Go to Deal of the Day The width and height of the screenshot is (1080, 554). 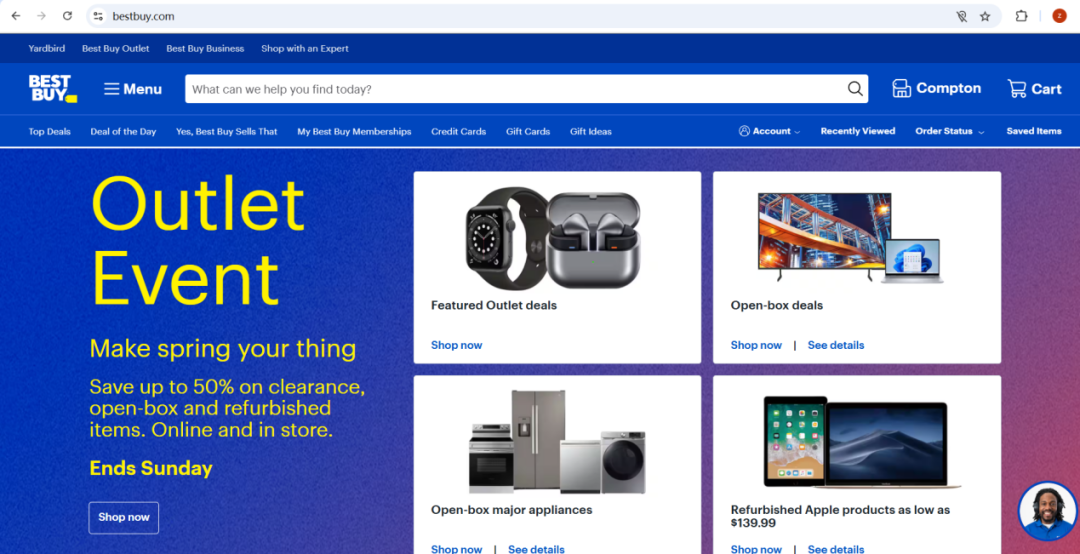tap(123, 132)
